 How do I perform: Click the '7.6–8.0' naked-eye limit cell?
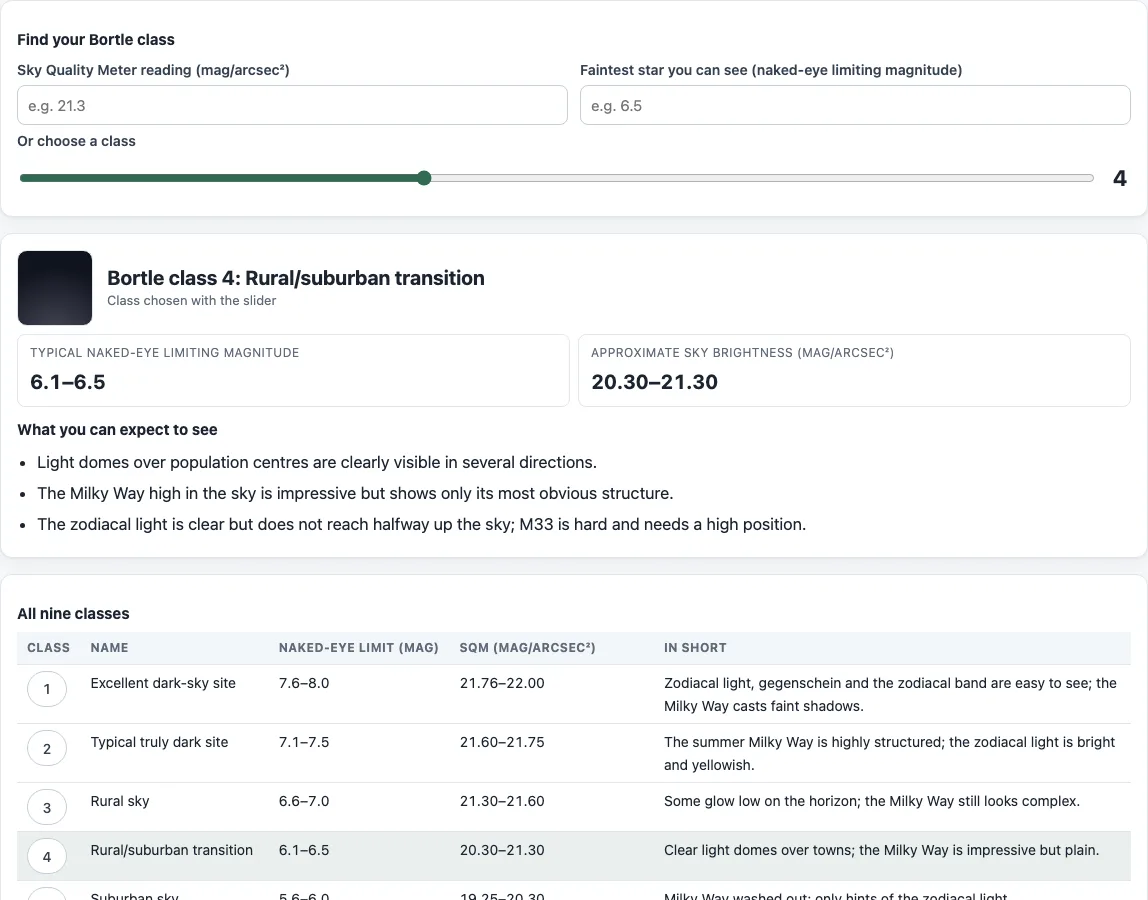pos(304,683)
